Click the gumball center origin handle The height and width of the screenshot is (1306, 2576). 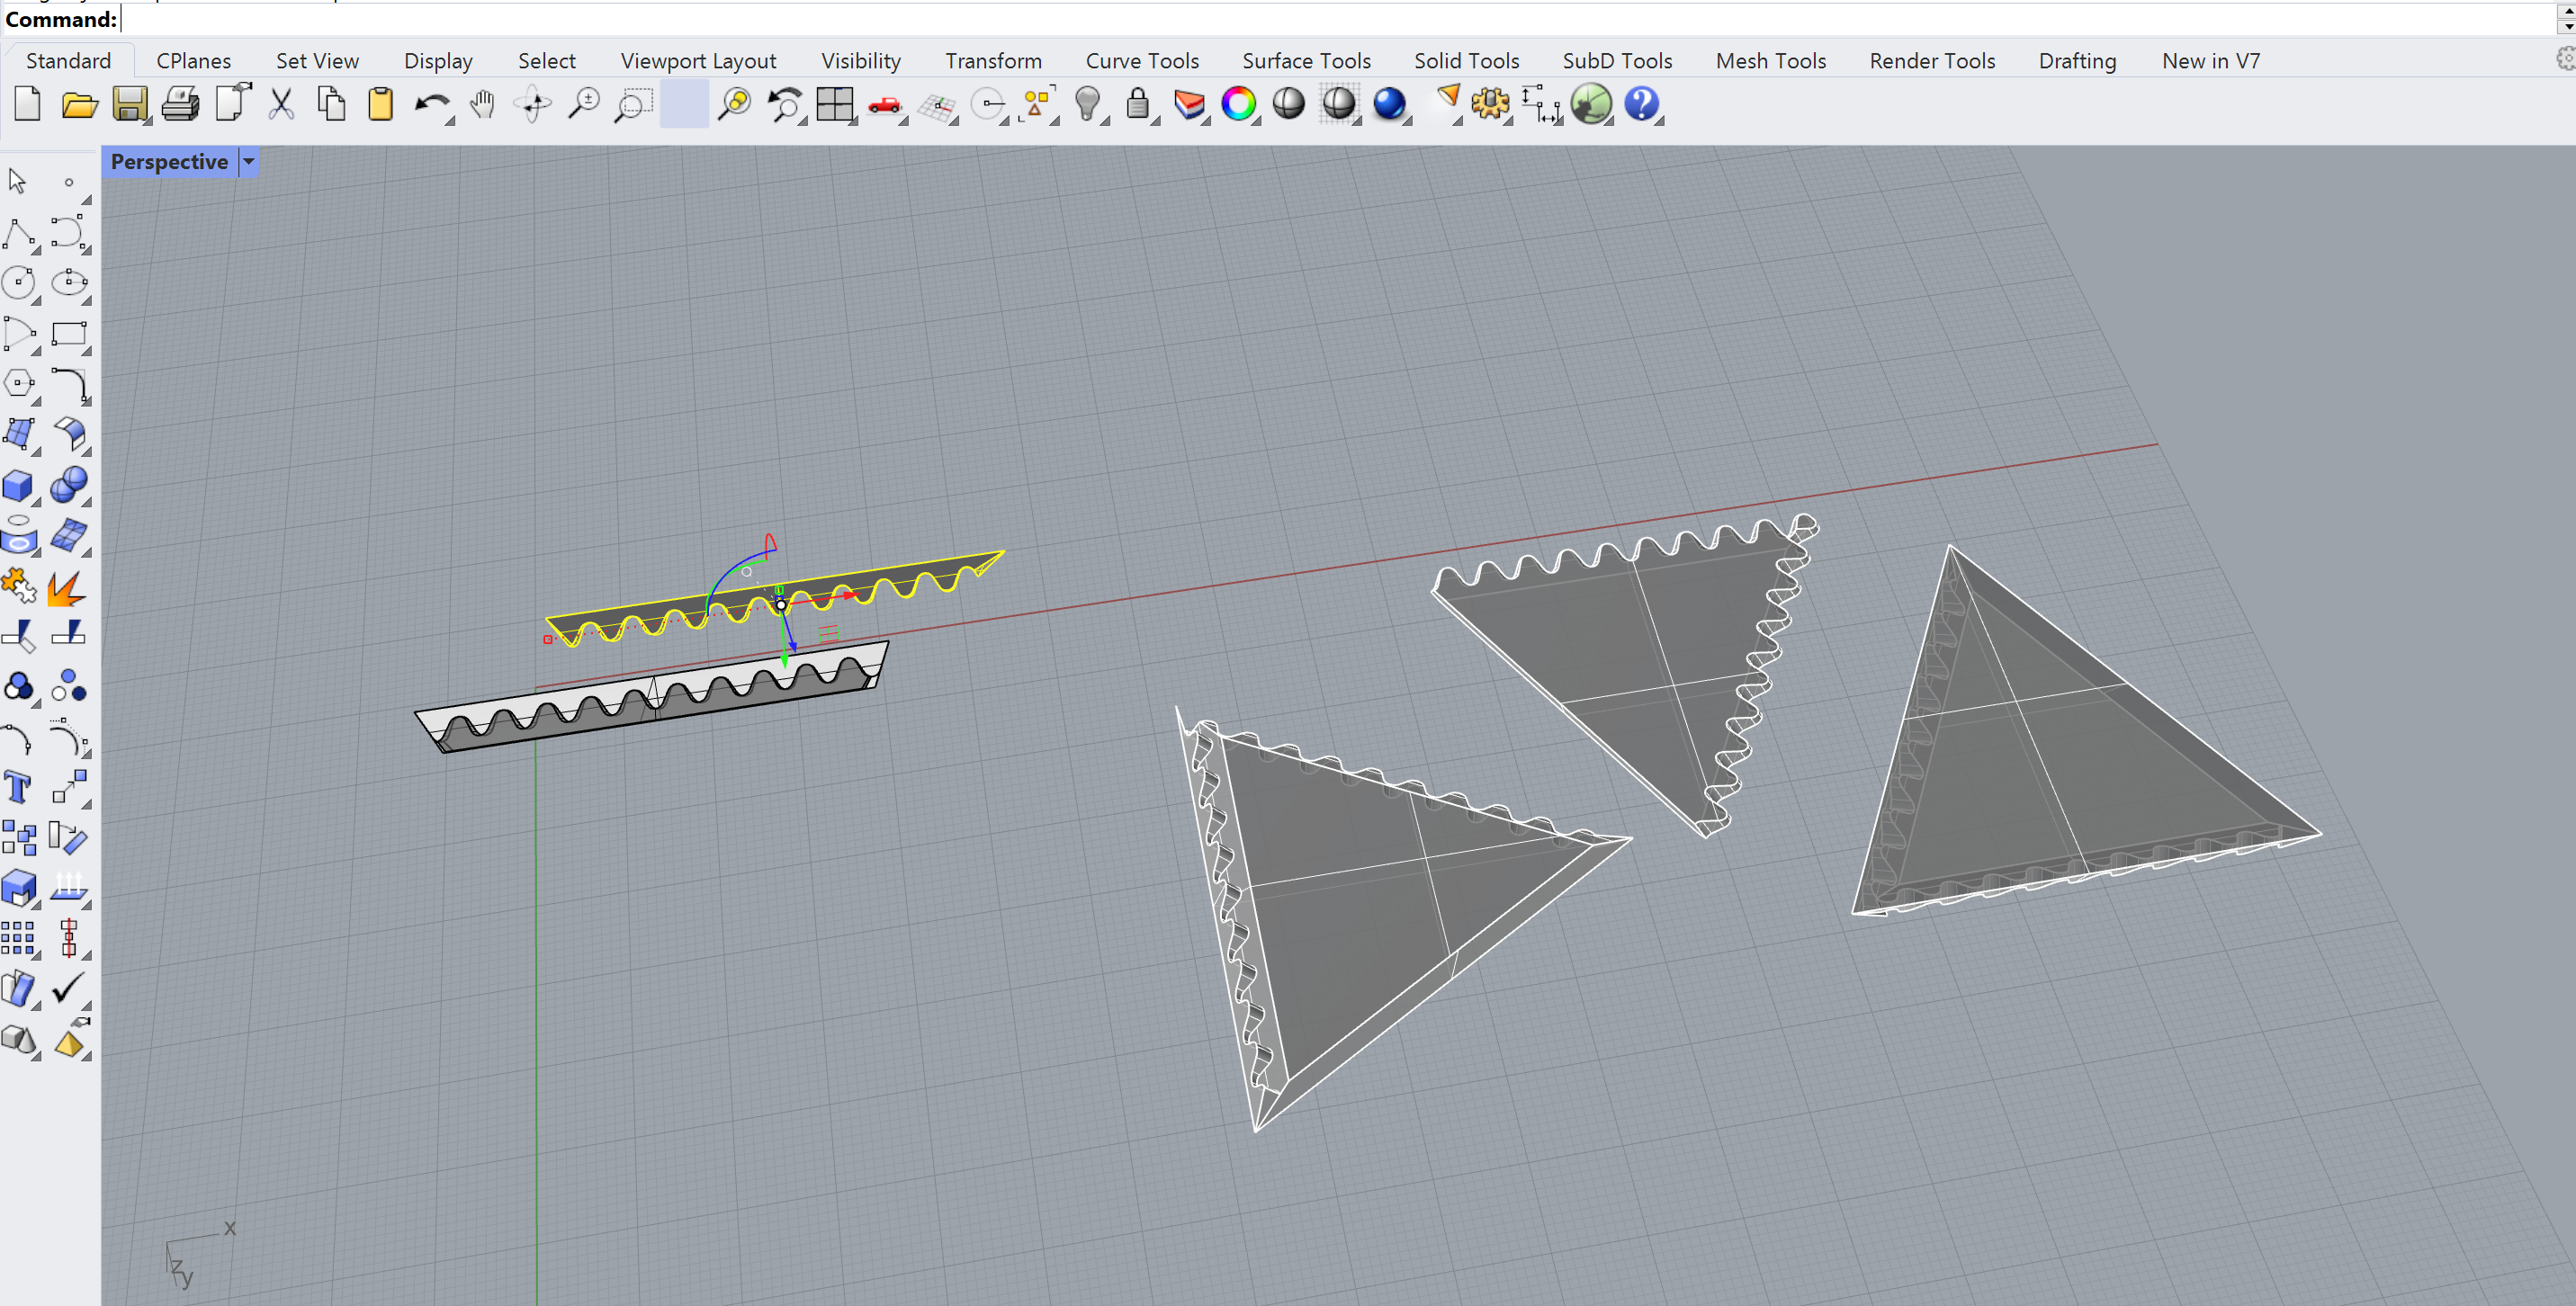point(781,605)
